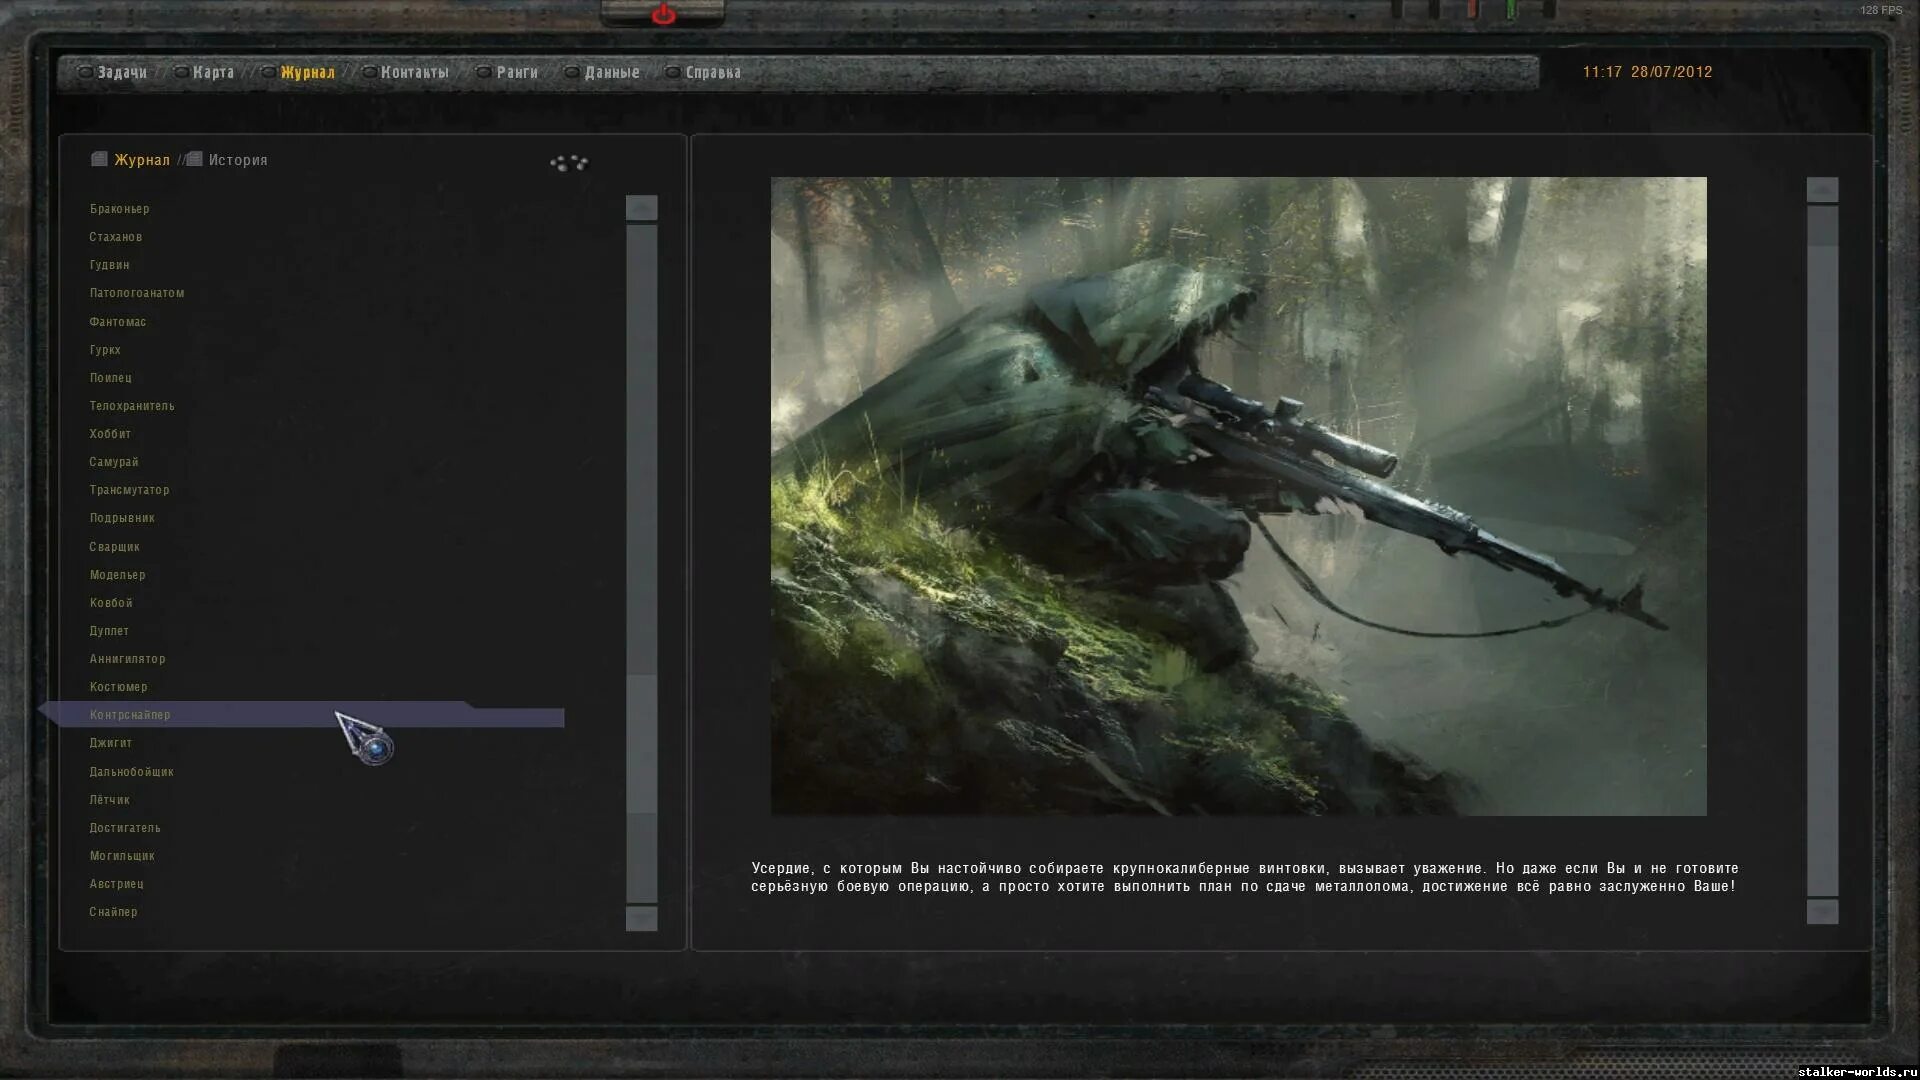The height and width of the screenshot is (1080, 1920).
Task: Select the Журнал sub-section label
Action: click(142, 160)
